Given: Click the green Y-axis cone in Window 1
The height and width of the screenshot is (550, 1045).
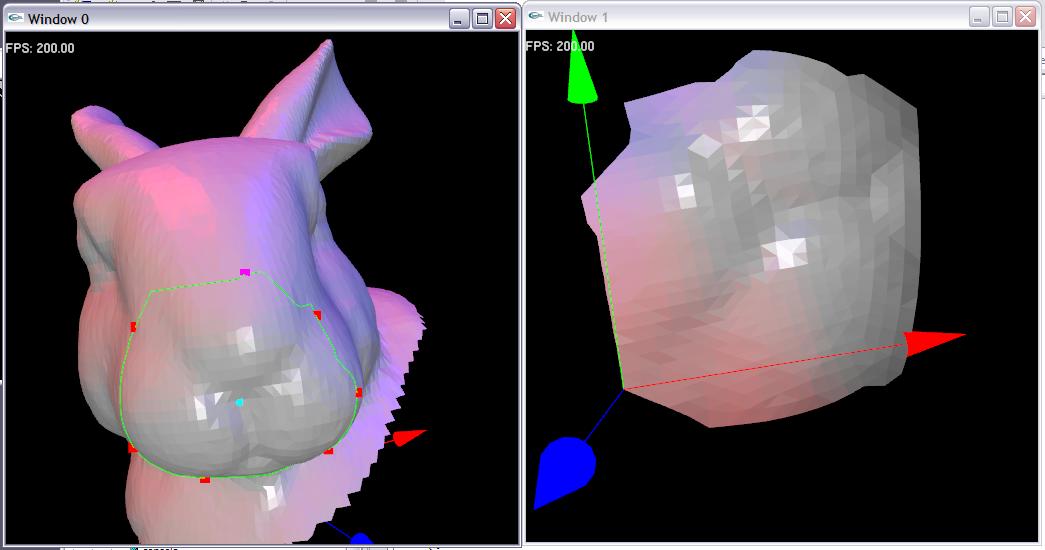Looking at the screenshot, I should (580, 68).
